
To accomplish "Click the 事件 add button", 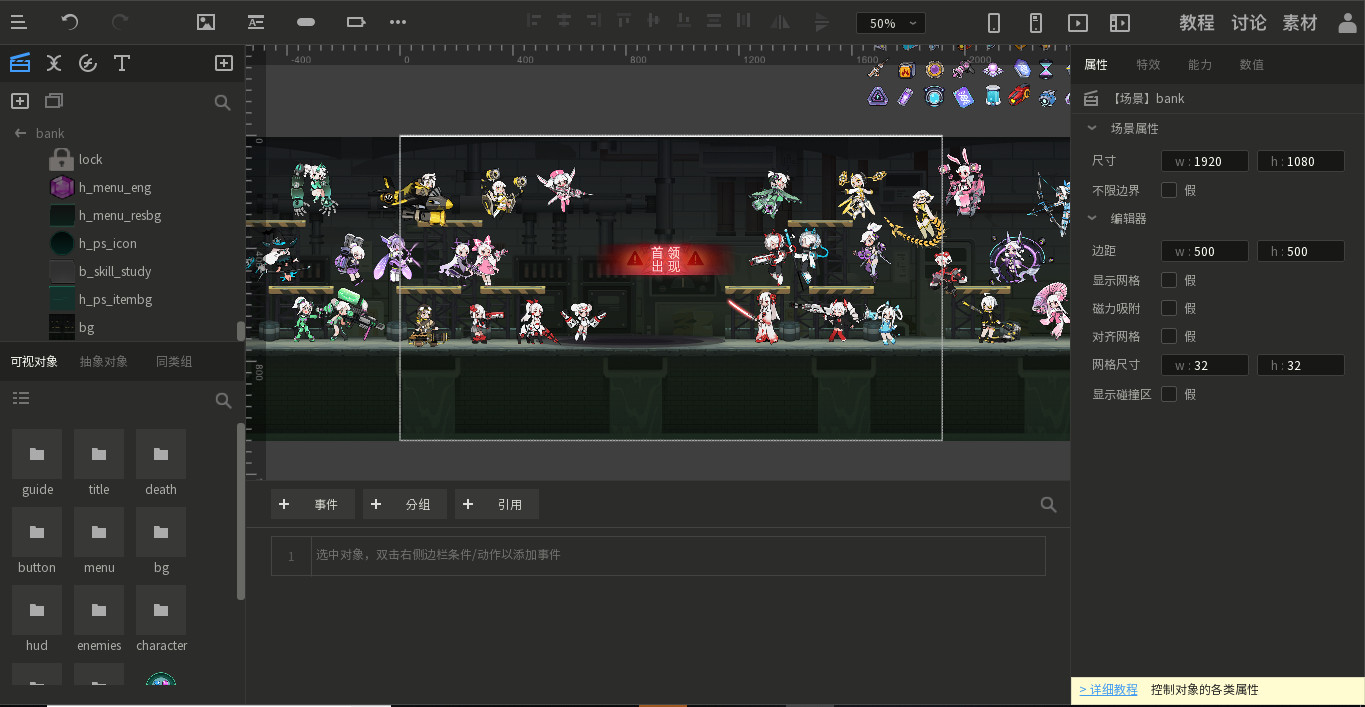I will click(x=313, y=504).
